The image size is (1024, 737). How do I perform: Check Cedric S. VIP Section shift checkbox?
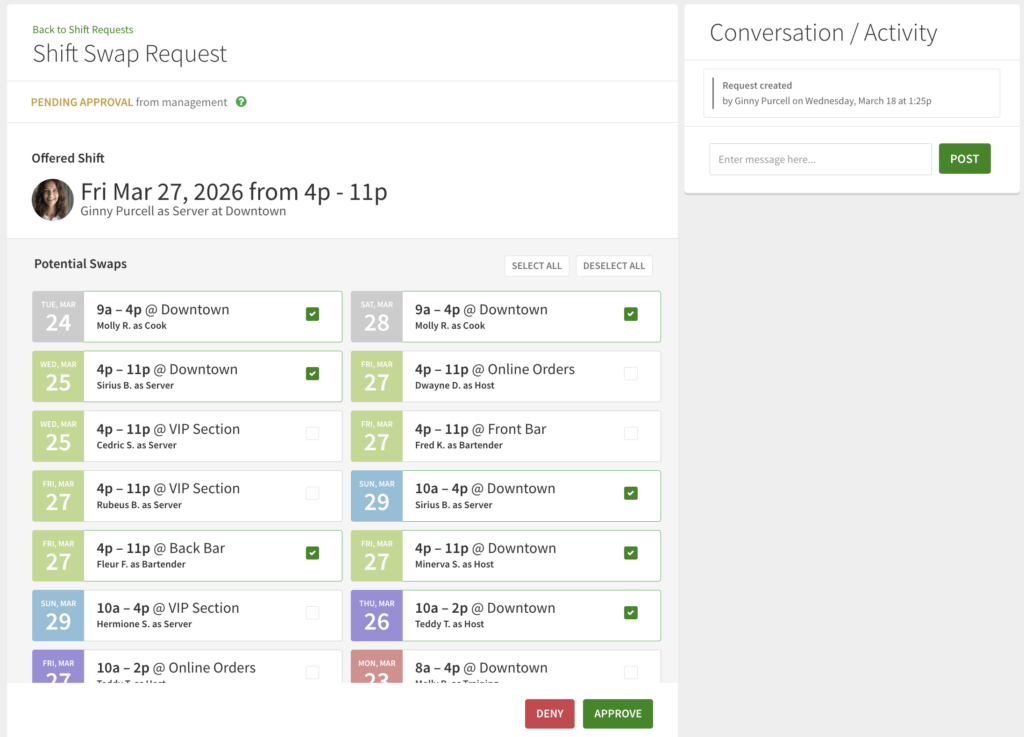pos(312,433)
